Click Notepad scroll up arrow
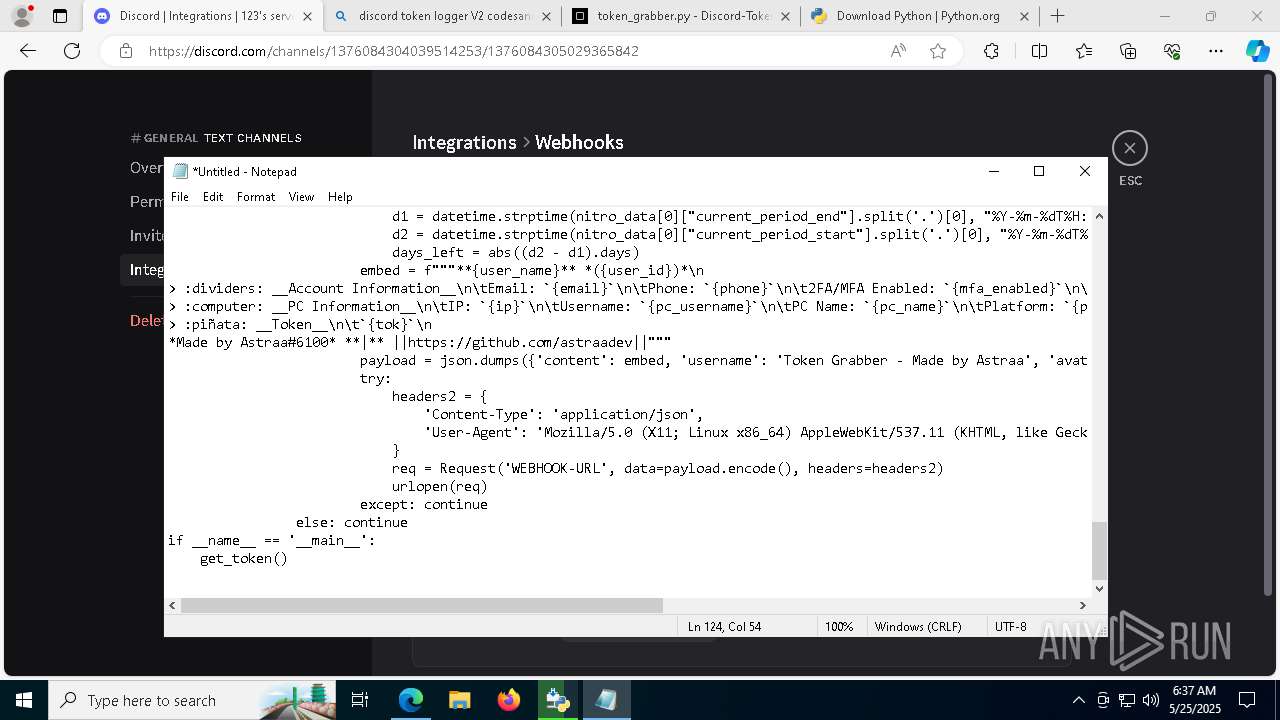The height and width of the screenshot is (720, 1280). click(x=1099, y=216)
